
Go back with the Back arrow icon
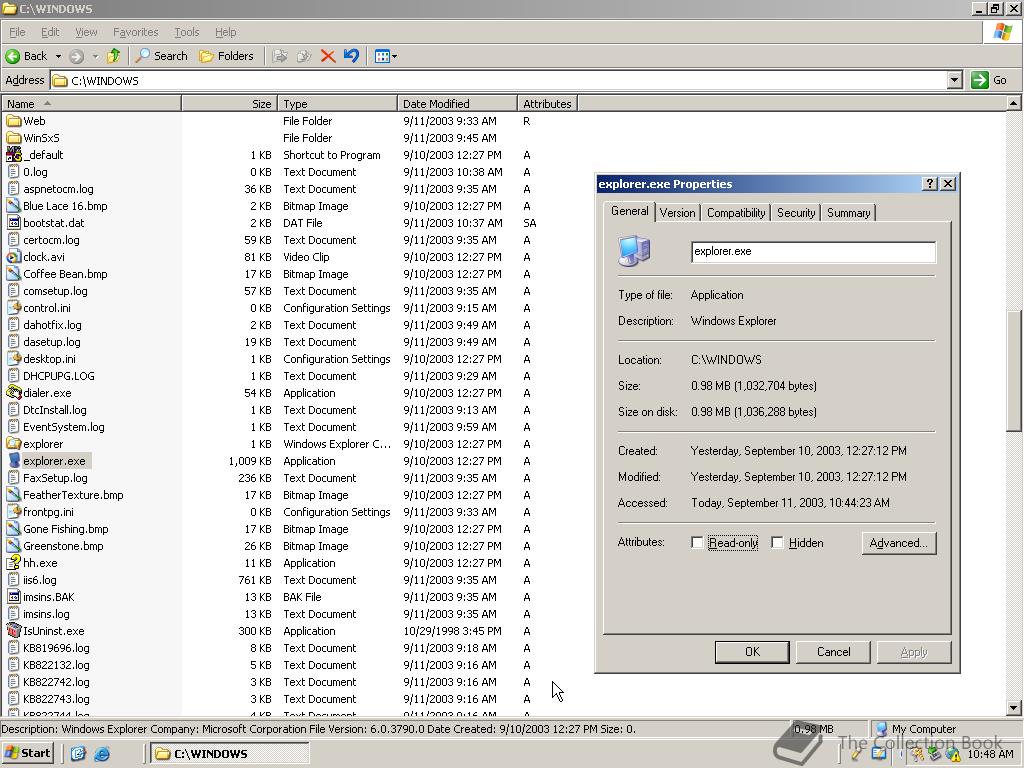point(12,56)
